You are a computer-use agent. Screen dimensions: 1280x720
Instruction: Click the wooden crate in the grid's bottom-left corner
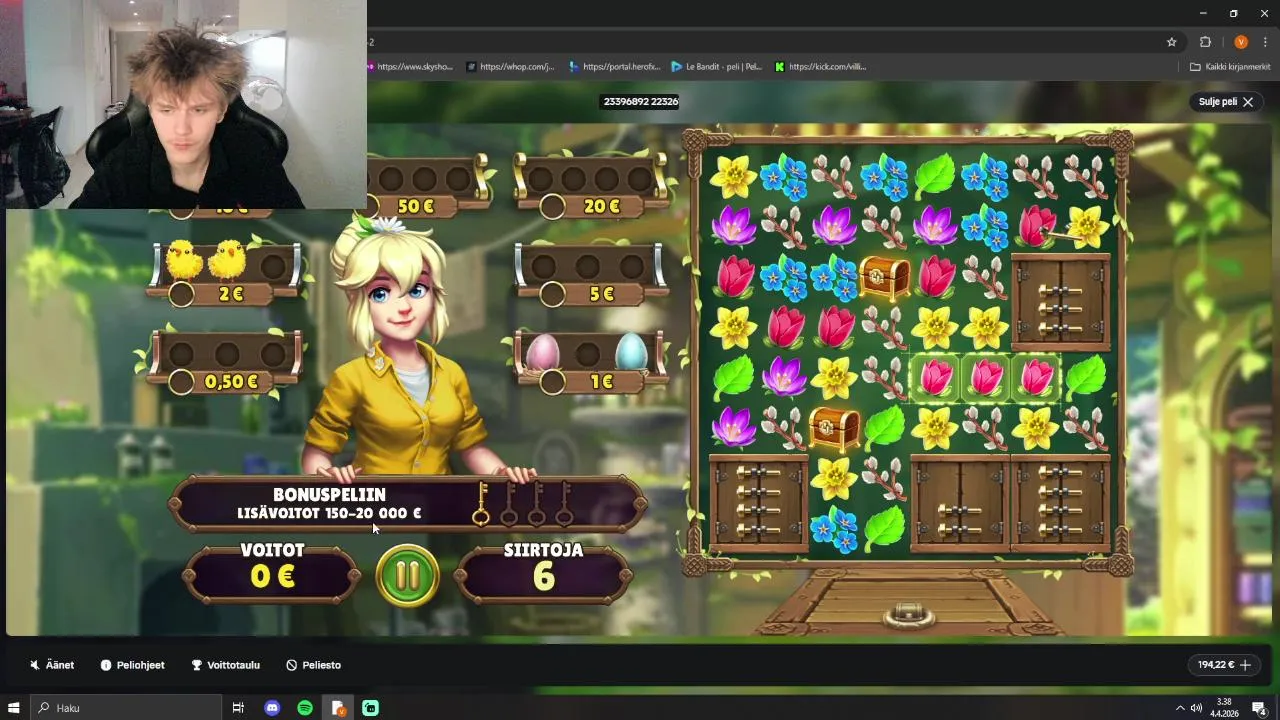click(x=758, y=503)
